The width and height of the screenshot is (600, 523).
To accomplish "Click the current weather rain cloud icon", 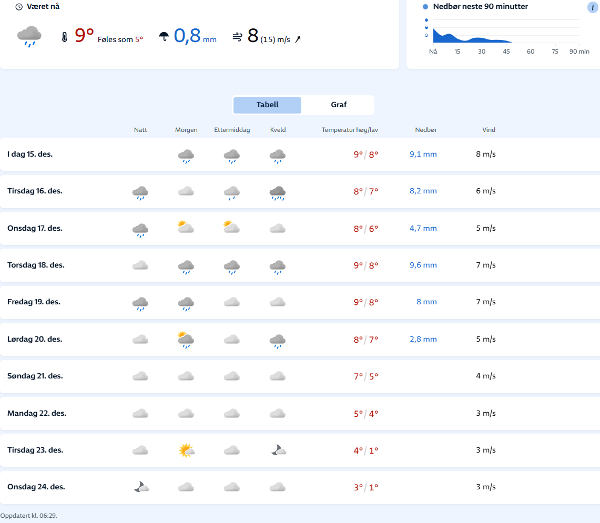I will [x=29, y=37].
